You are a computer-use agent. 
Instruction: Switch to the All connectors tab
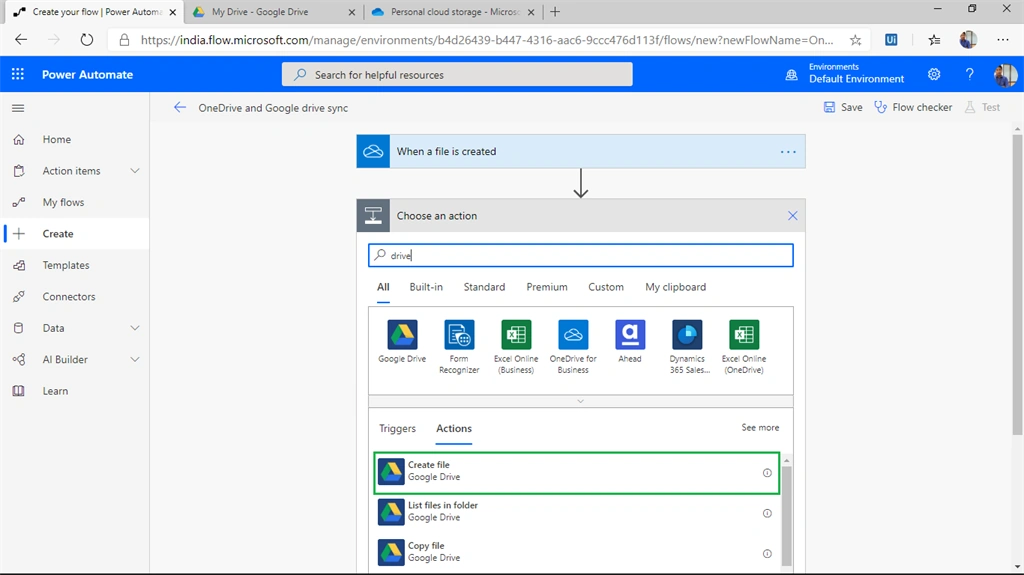pyautogui.click(x=383, y=287)
